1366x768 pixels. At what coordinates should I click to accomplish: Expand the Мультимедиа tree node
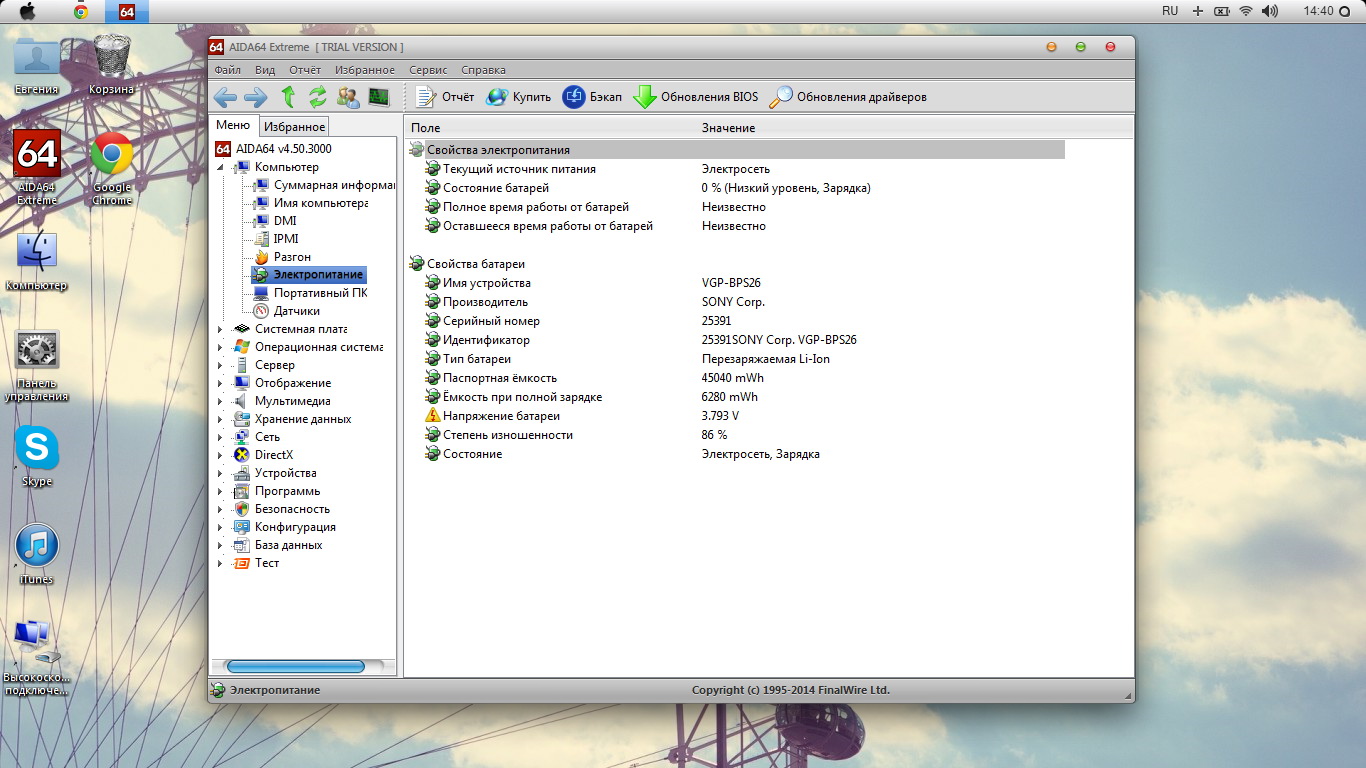point(221,401)
